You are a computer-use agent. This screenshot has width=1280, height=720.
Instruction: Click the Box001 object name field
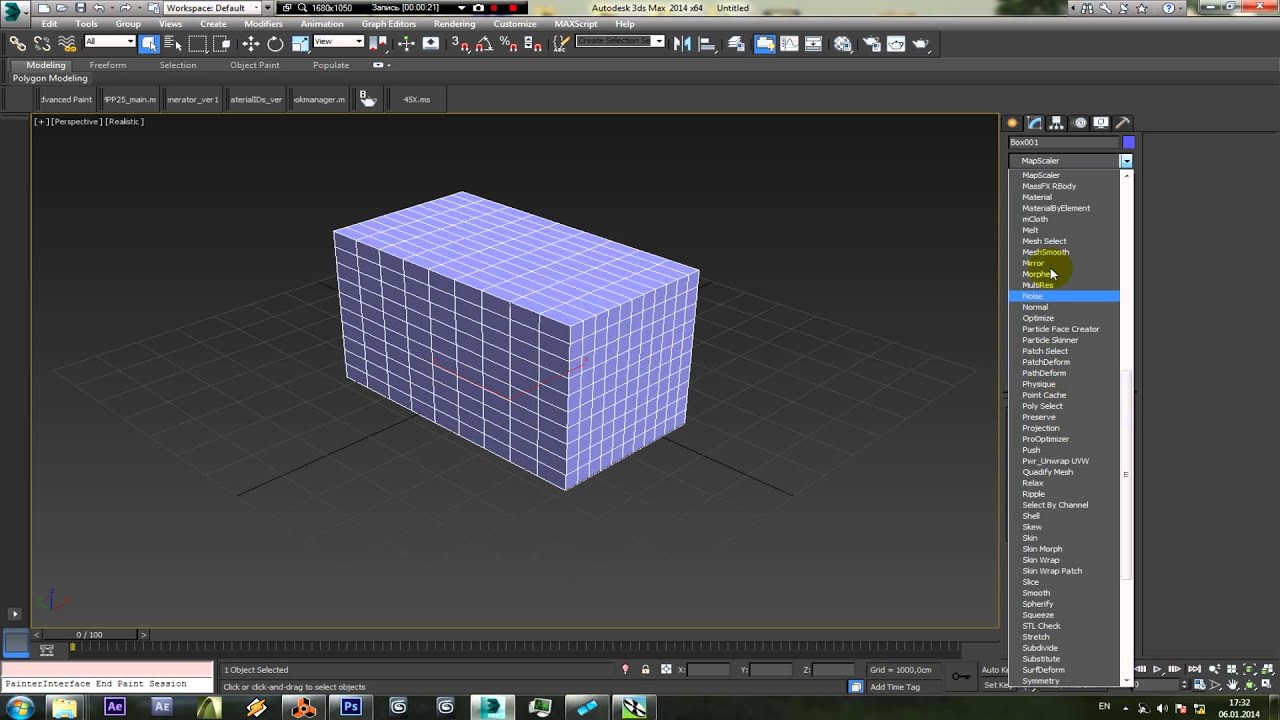[1064, 143]
